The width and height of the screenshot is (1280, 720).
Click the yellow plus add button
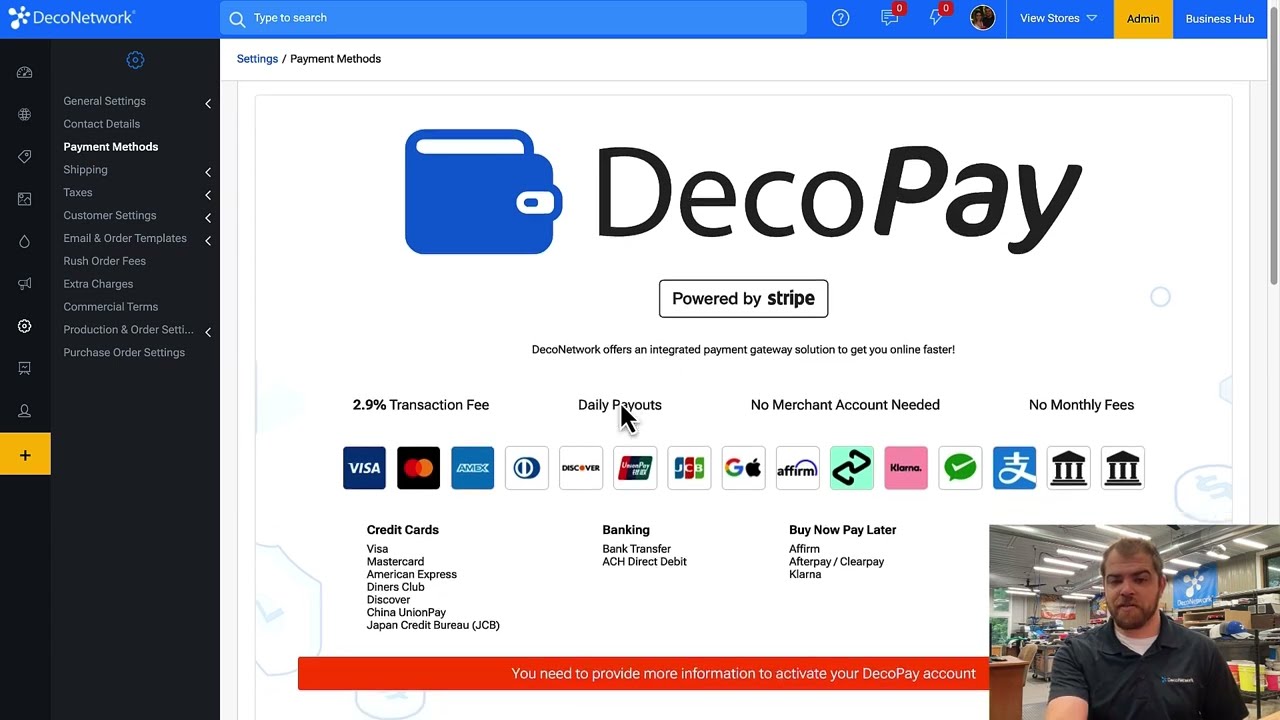point(25,455)
